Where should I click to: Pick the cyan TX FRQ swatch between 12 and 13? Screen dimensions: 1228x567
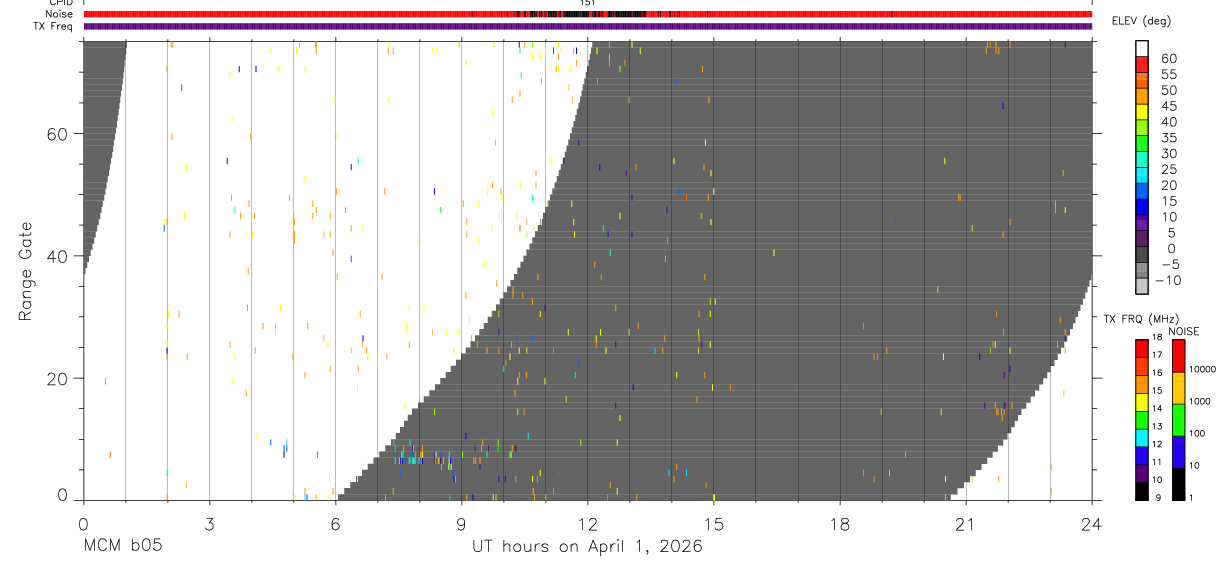[1142, 437]
